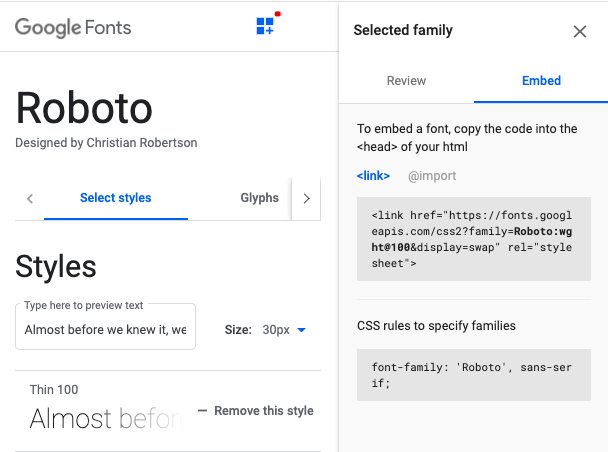
Task: Choose the <link> embed option
Action: coord(373,176)
